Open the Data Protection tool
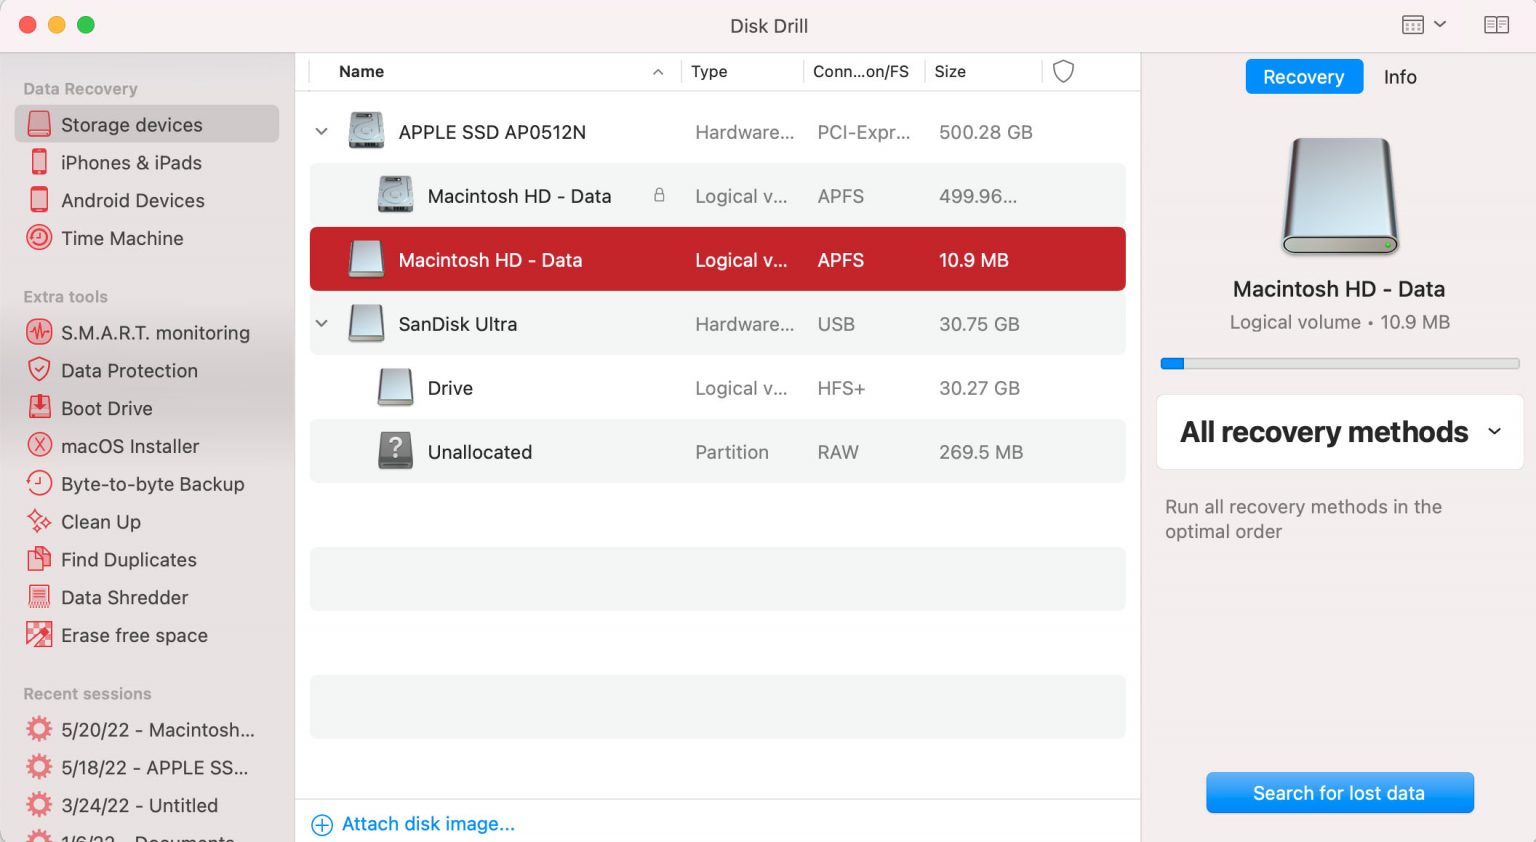The height and width of the screenshot is (842, 1536). coord(128,370)
